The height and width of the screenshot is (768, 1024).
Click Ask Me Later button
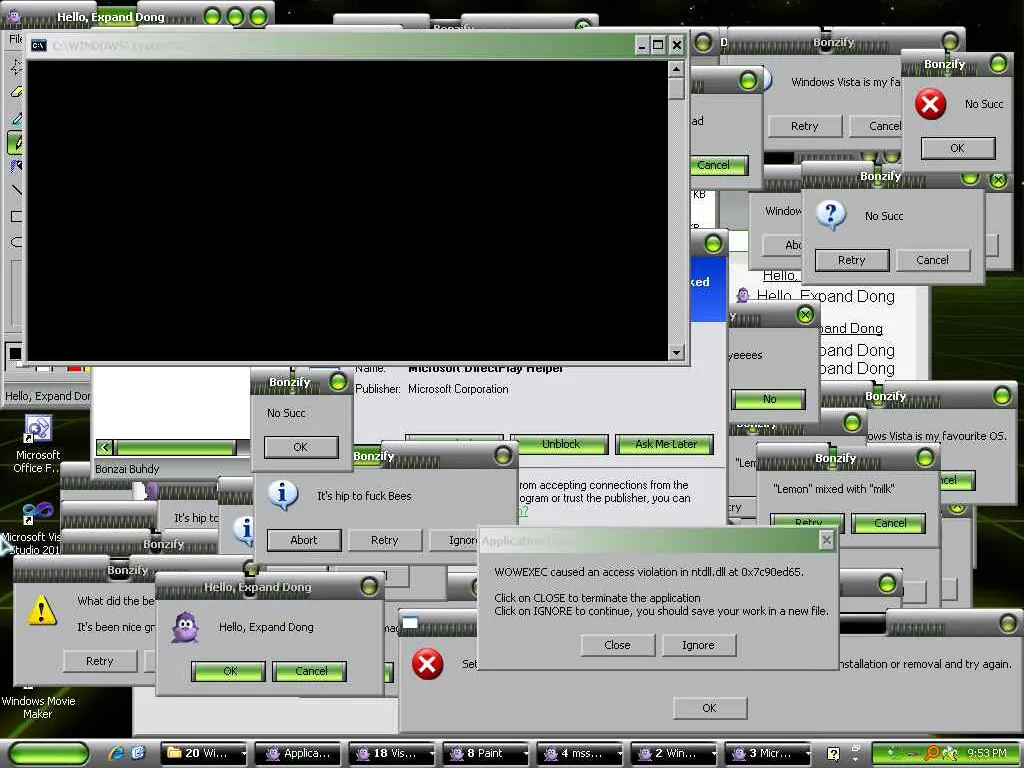click(665, 444)
